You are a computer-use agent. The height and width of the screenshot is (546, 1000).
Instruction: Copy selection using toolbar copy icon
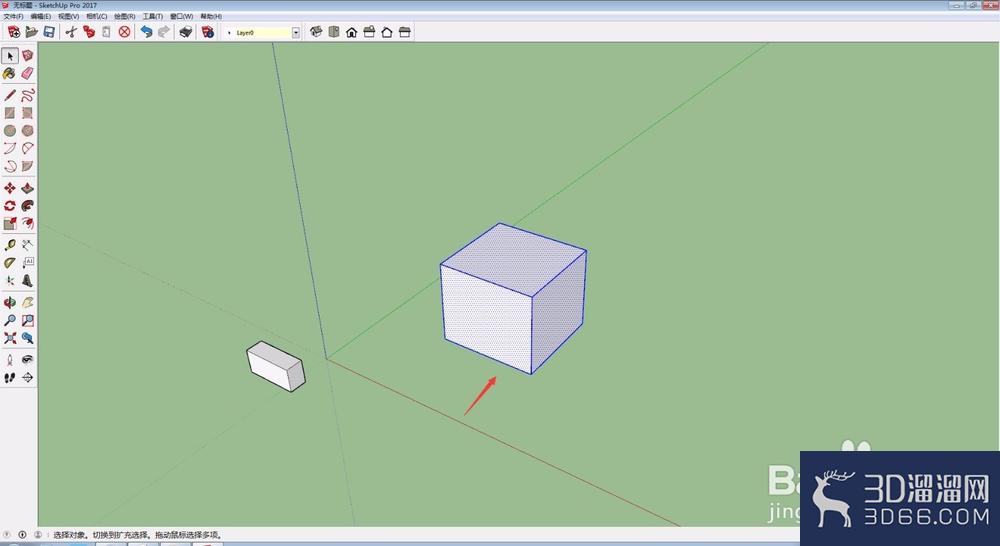(x=89, y=32)
